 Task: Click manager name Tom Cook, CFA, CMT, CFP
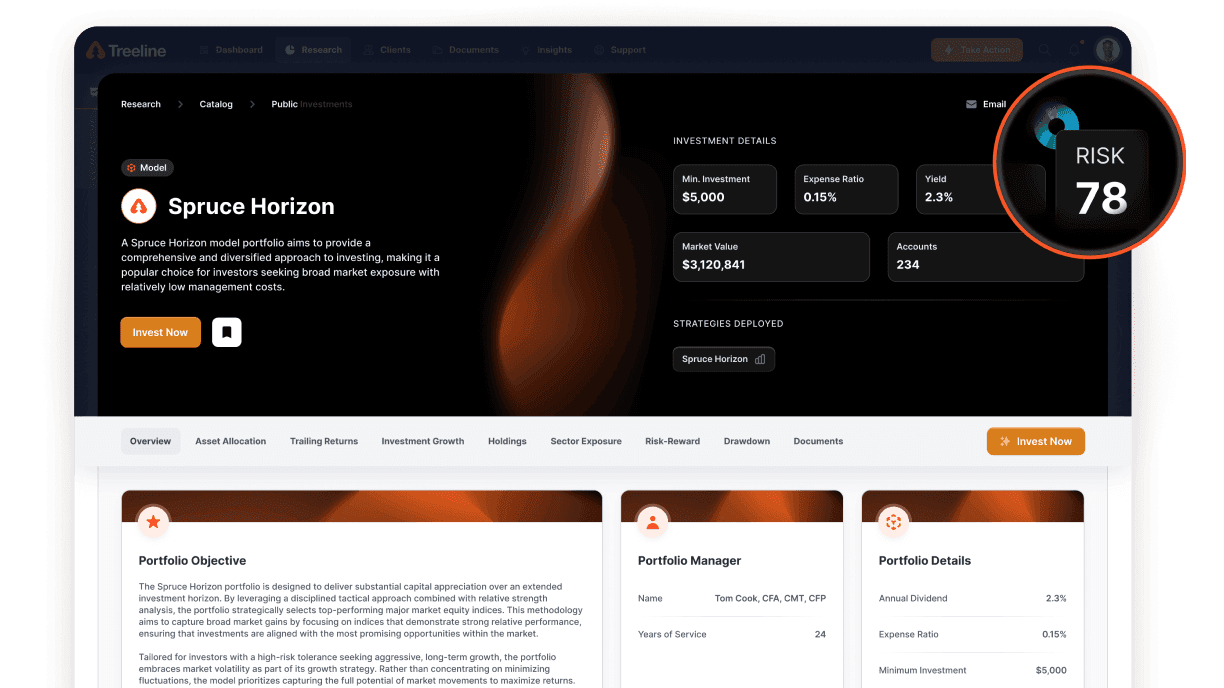770,598
